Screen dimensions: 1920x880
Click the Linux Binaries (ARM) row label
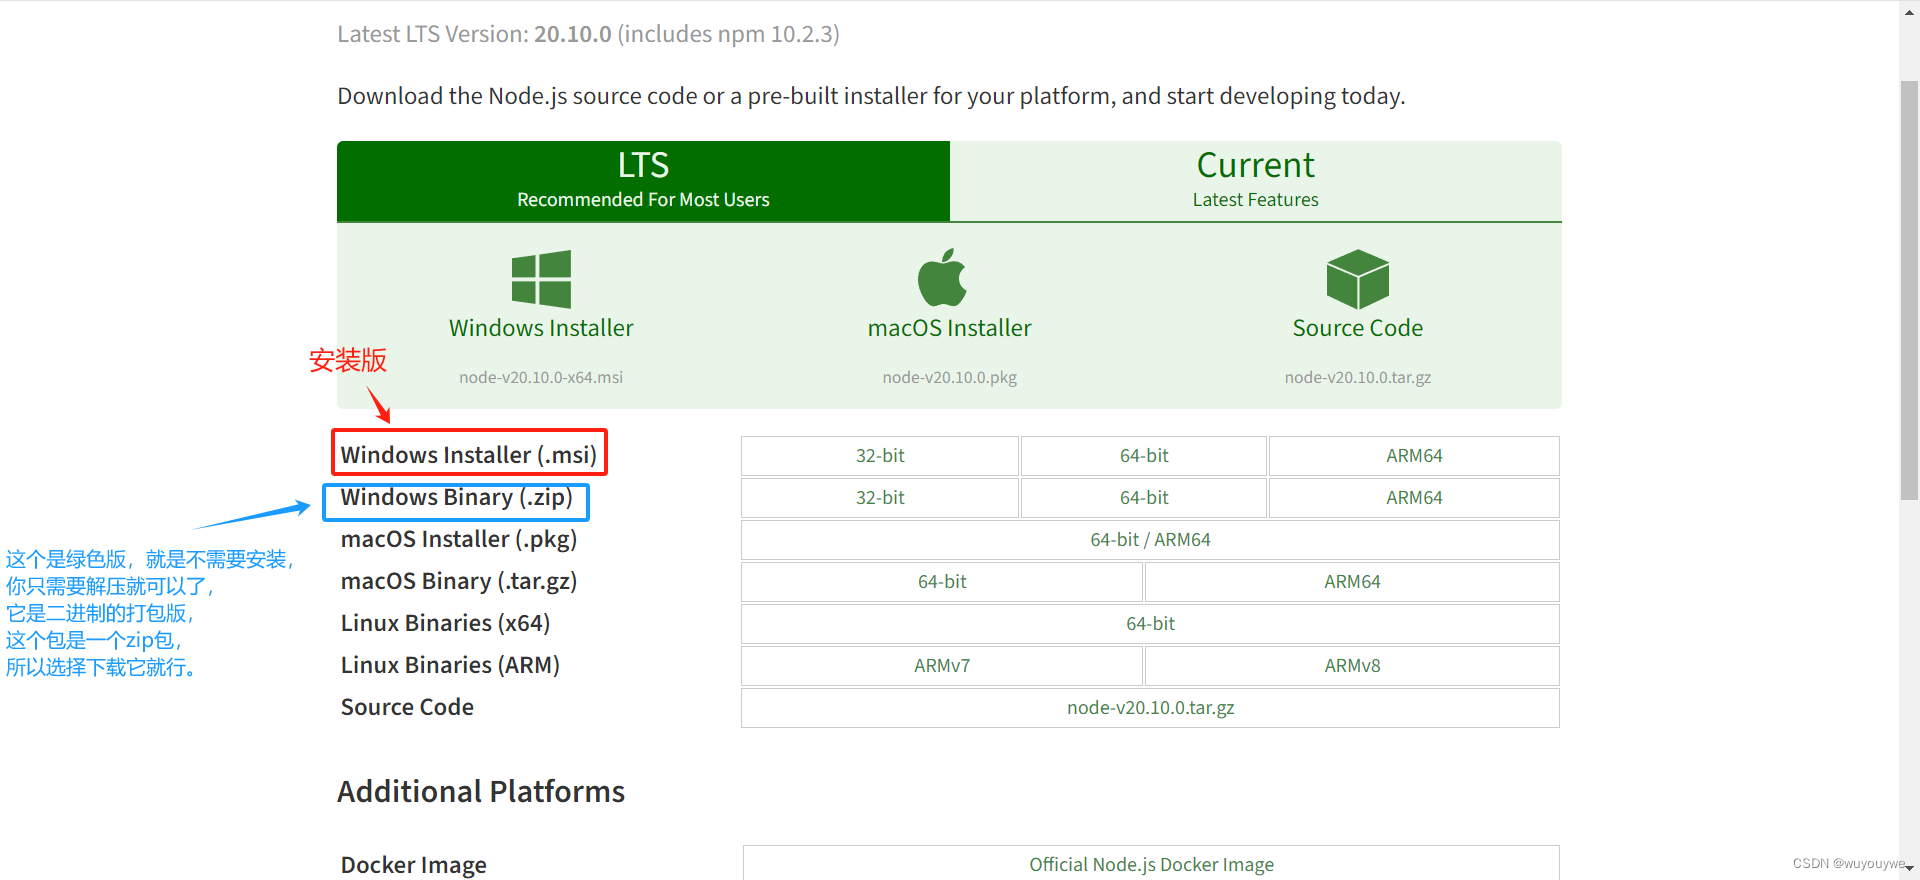click(450, 666)
